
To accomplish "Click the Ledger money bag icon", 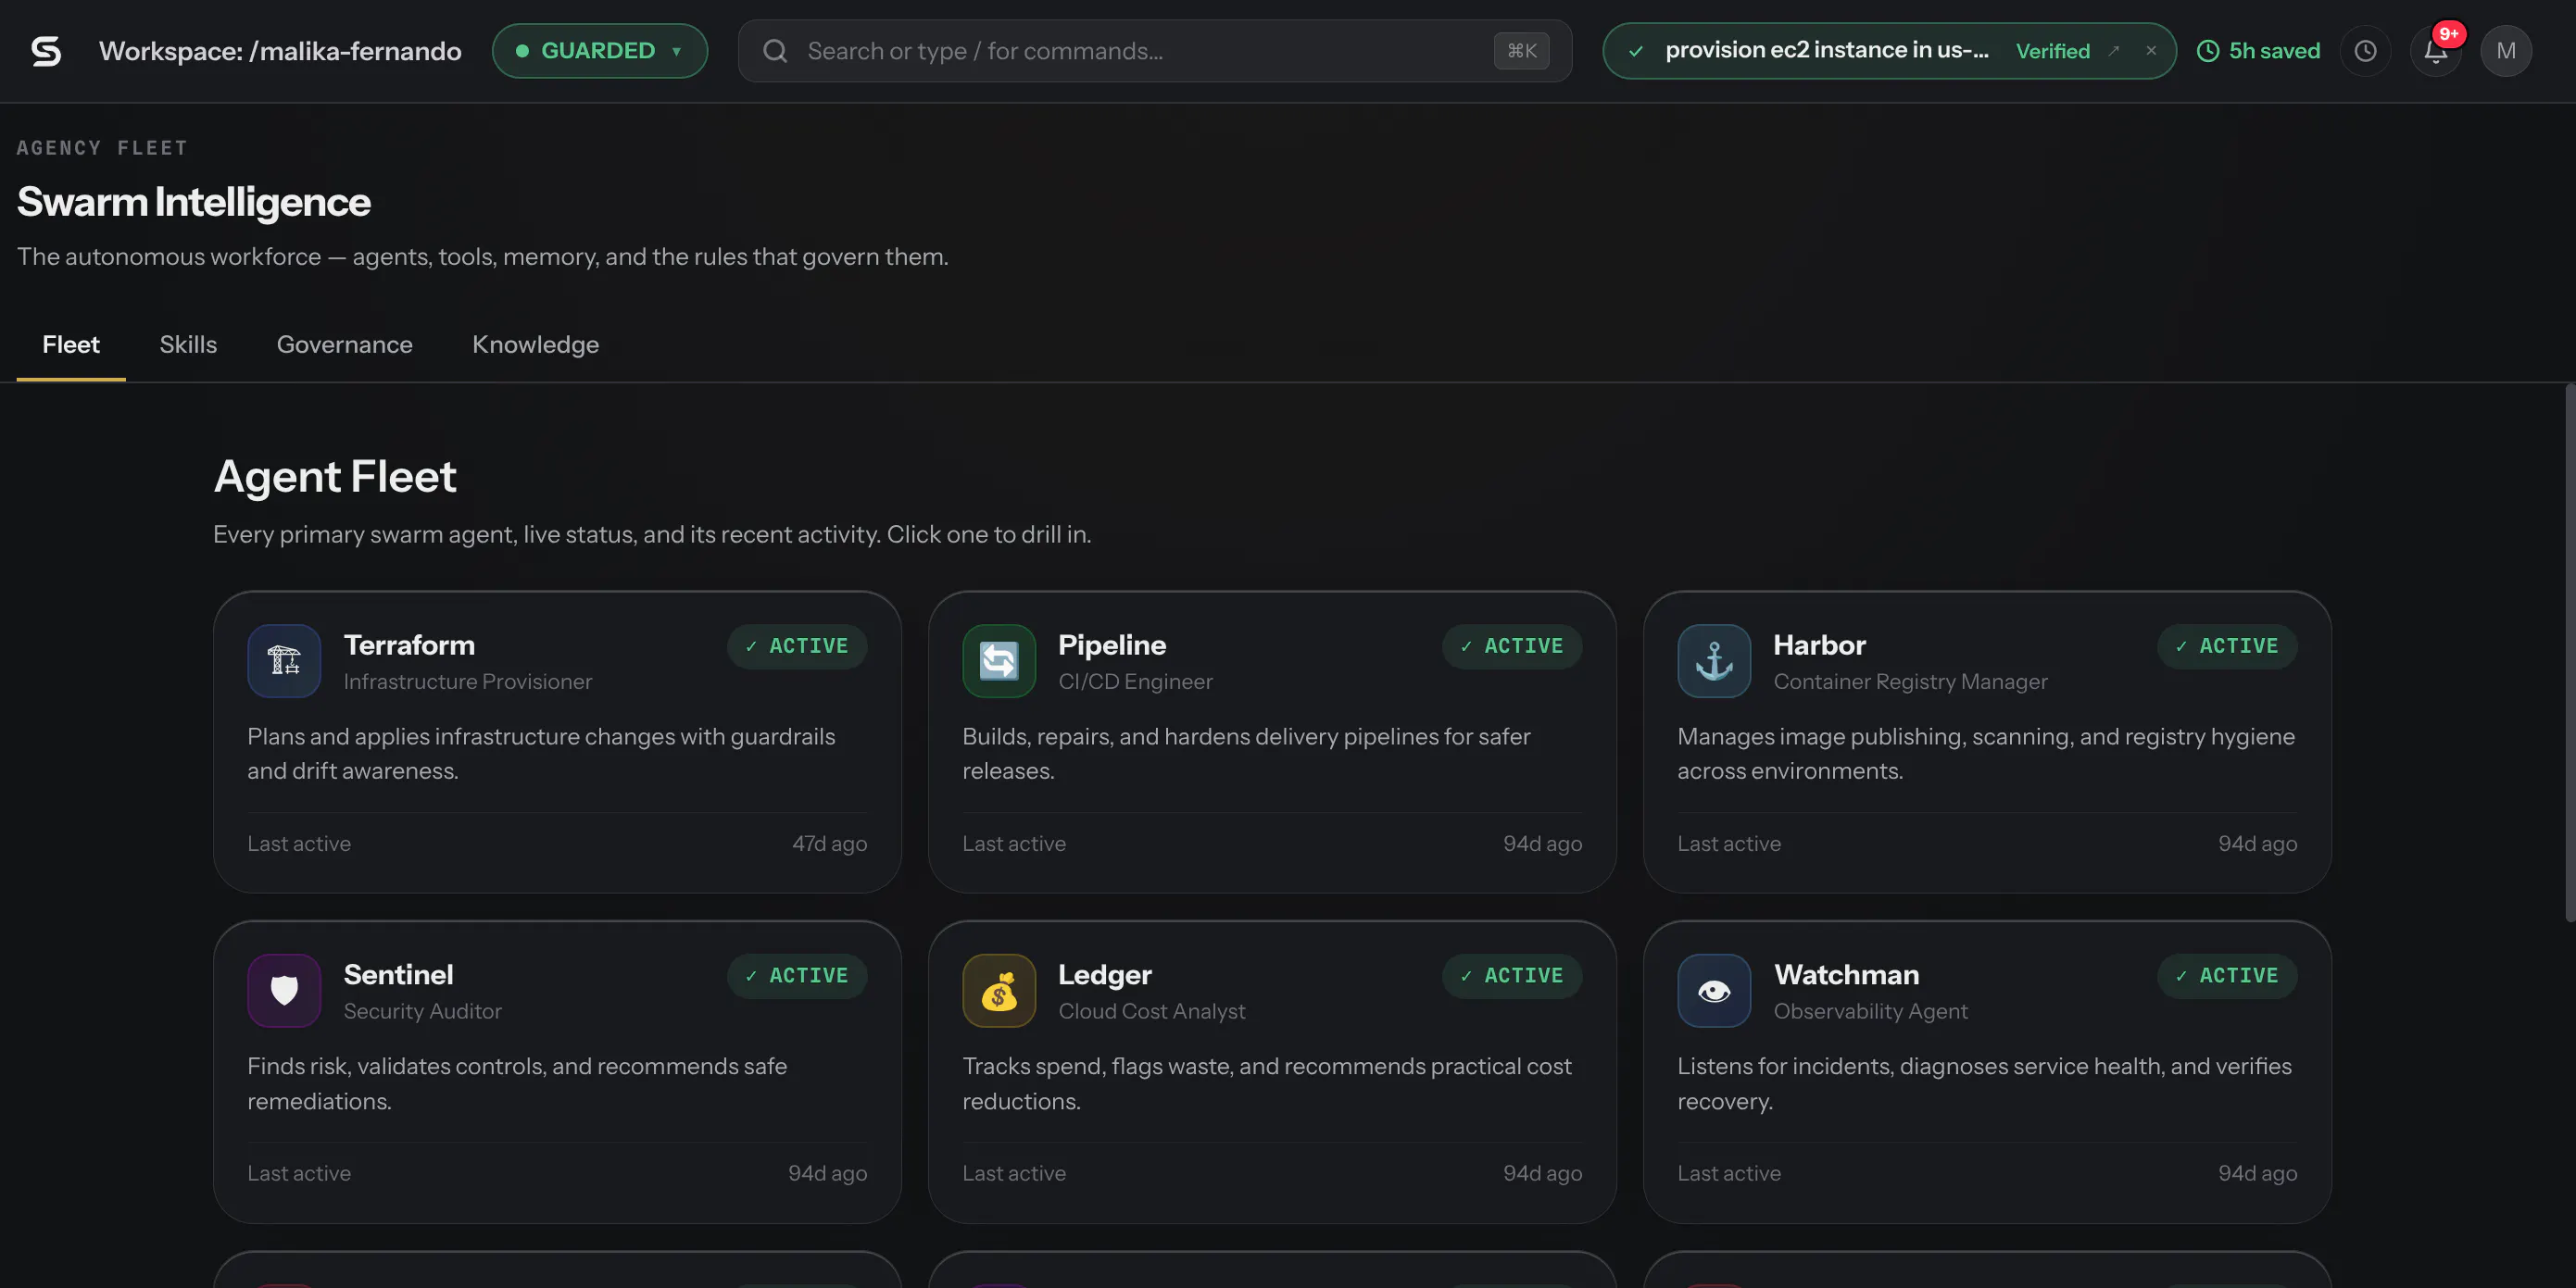I will pyautogui.click(x=999, y=990).
